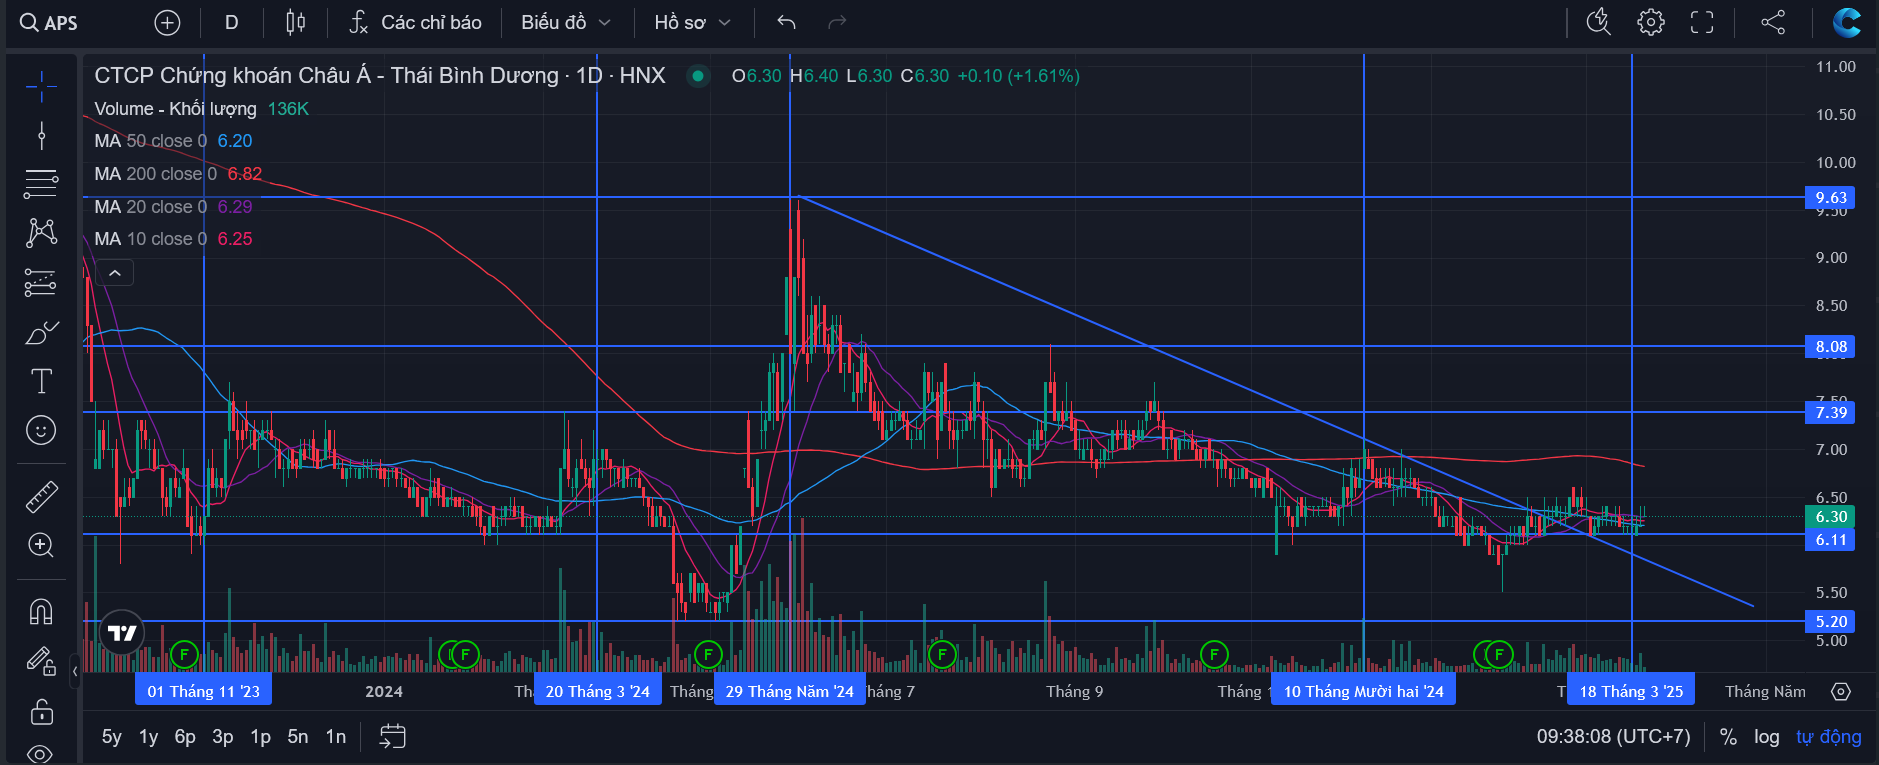Expand the Hồ sơ dropdown menu

693,22
